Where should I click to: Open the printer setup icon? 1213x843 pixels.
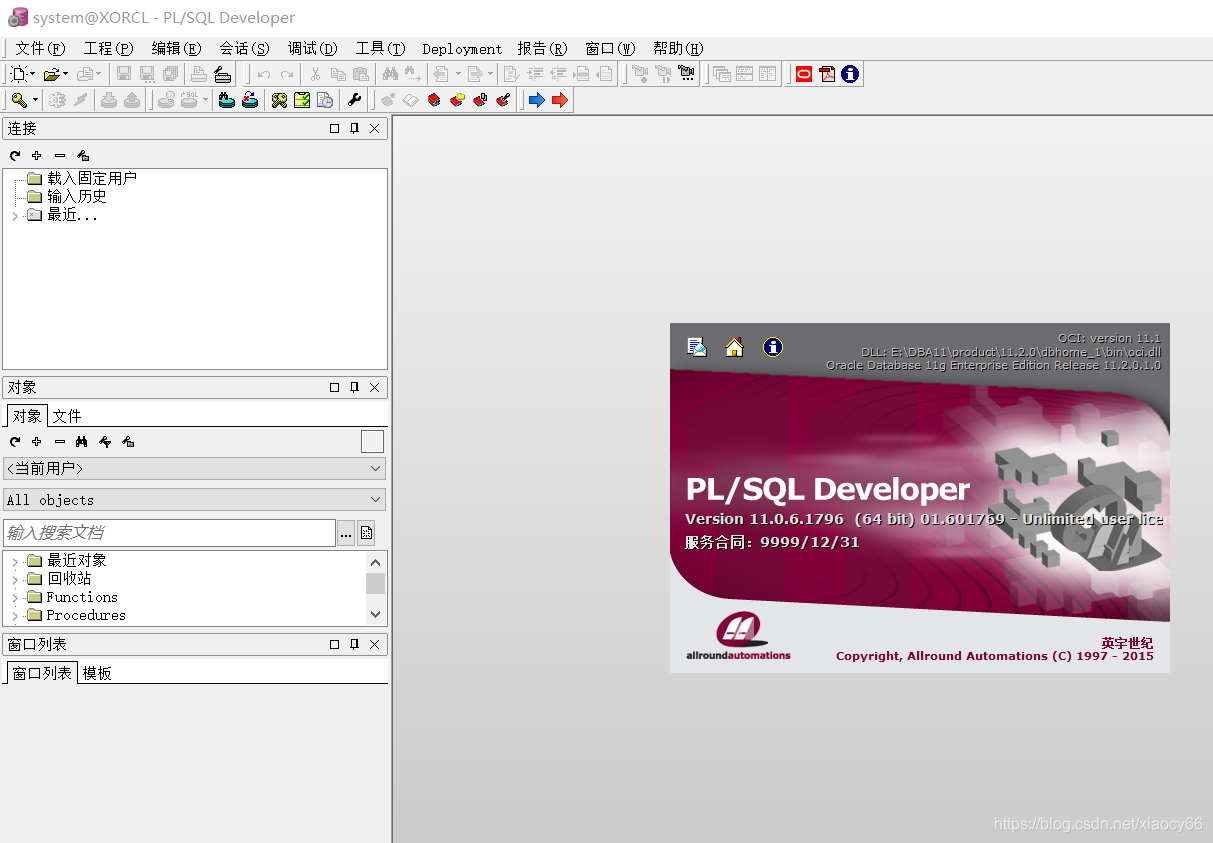tap(222, 74)
